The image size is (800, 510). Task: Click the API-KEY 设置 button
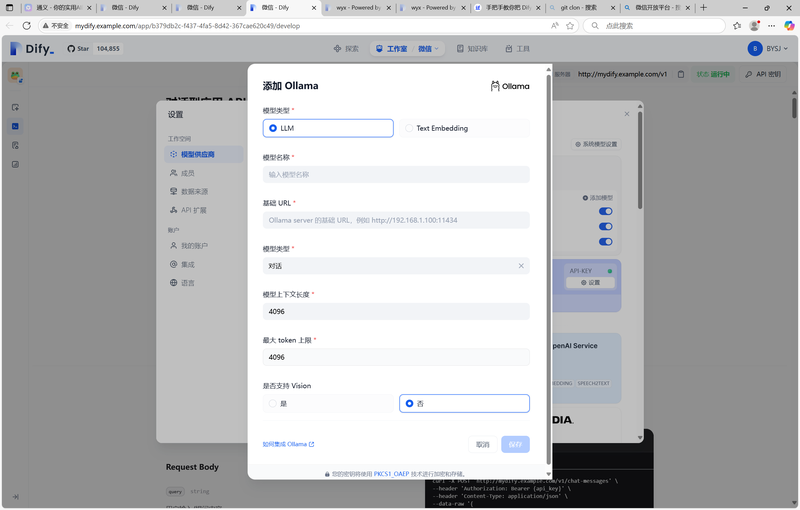tap(590, 283)
